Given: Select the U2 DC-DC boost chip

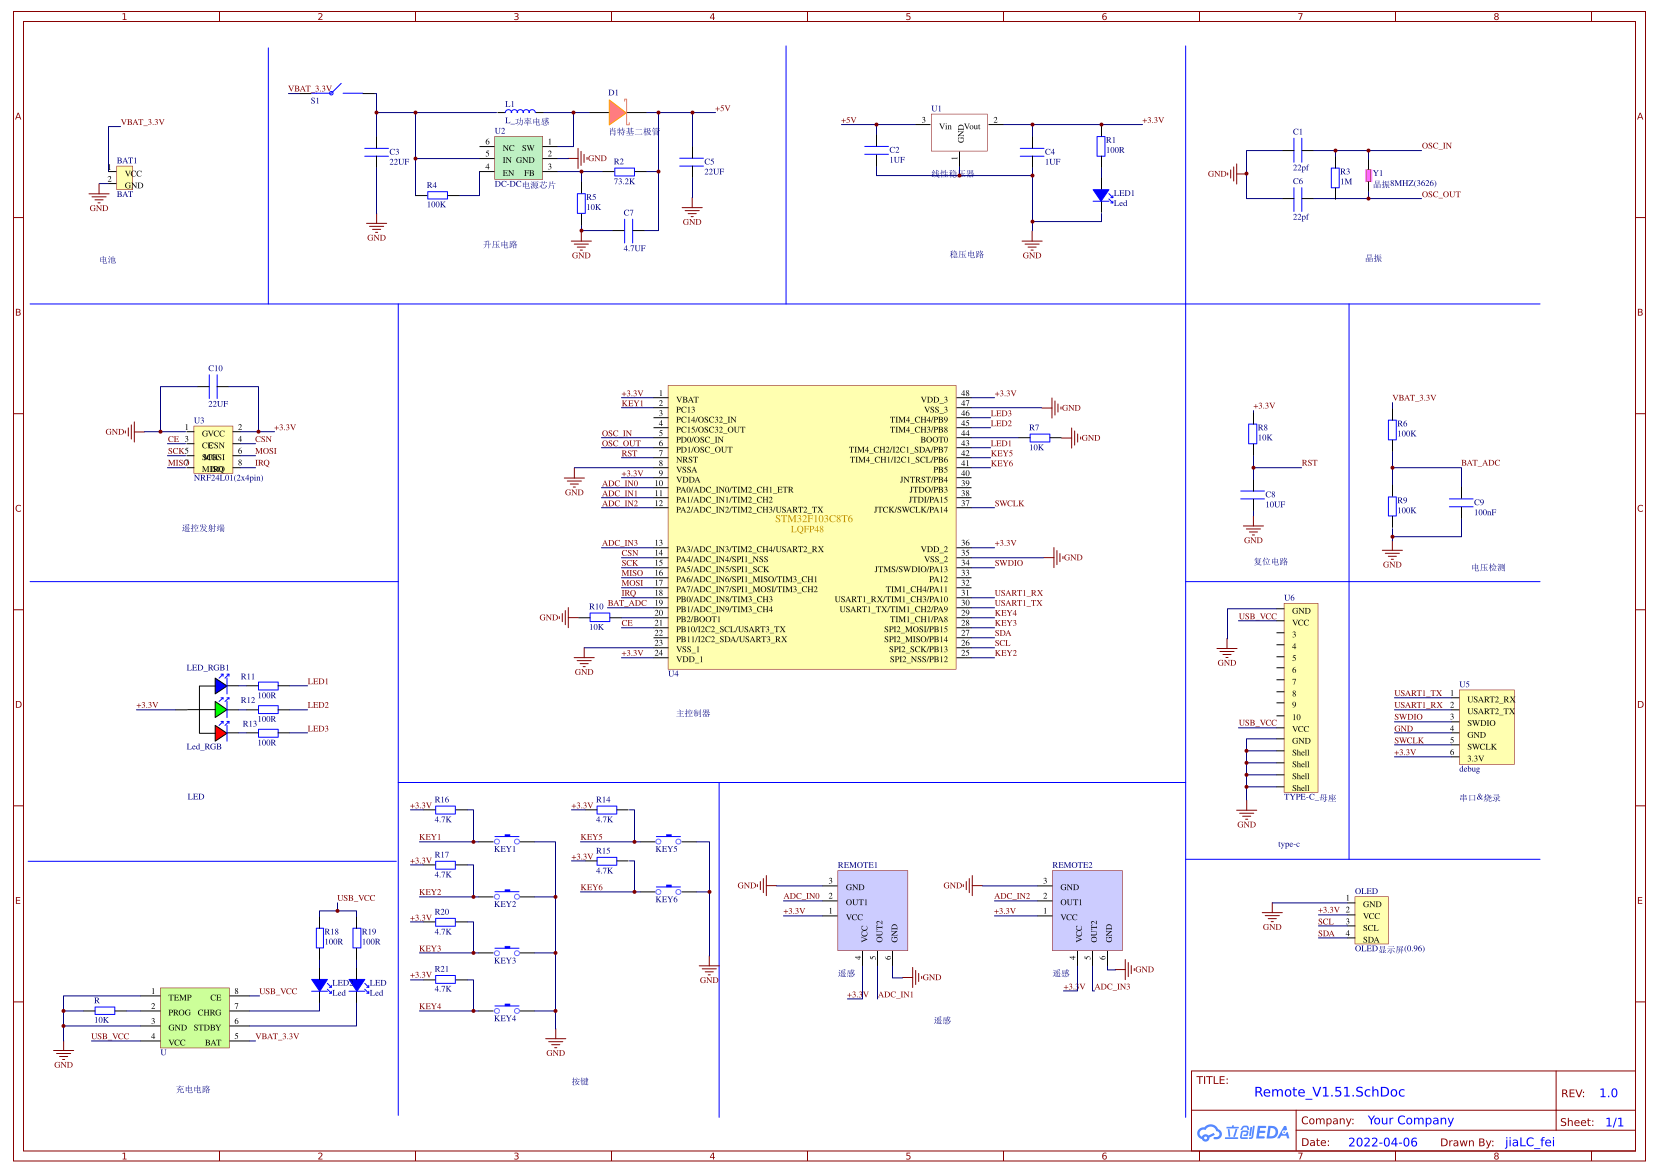Looking at the screenshot, I should 518,159.
